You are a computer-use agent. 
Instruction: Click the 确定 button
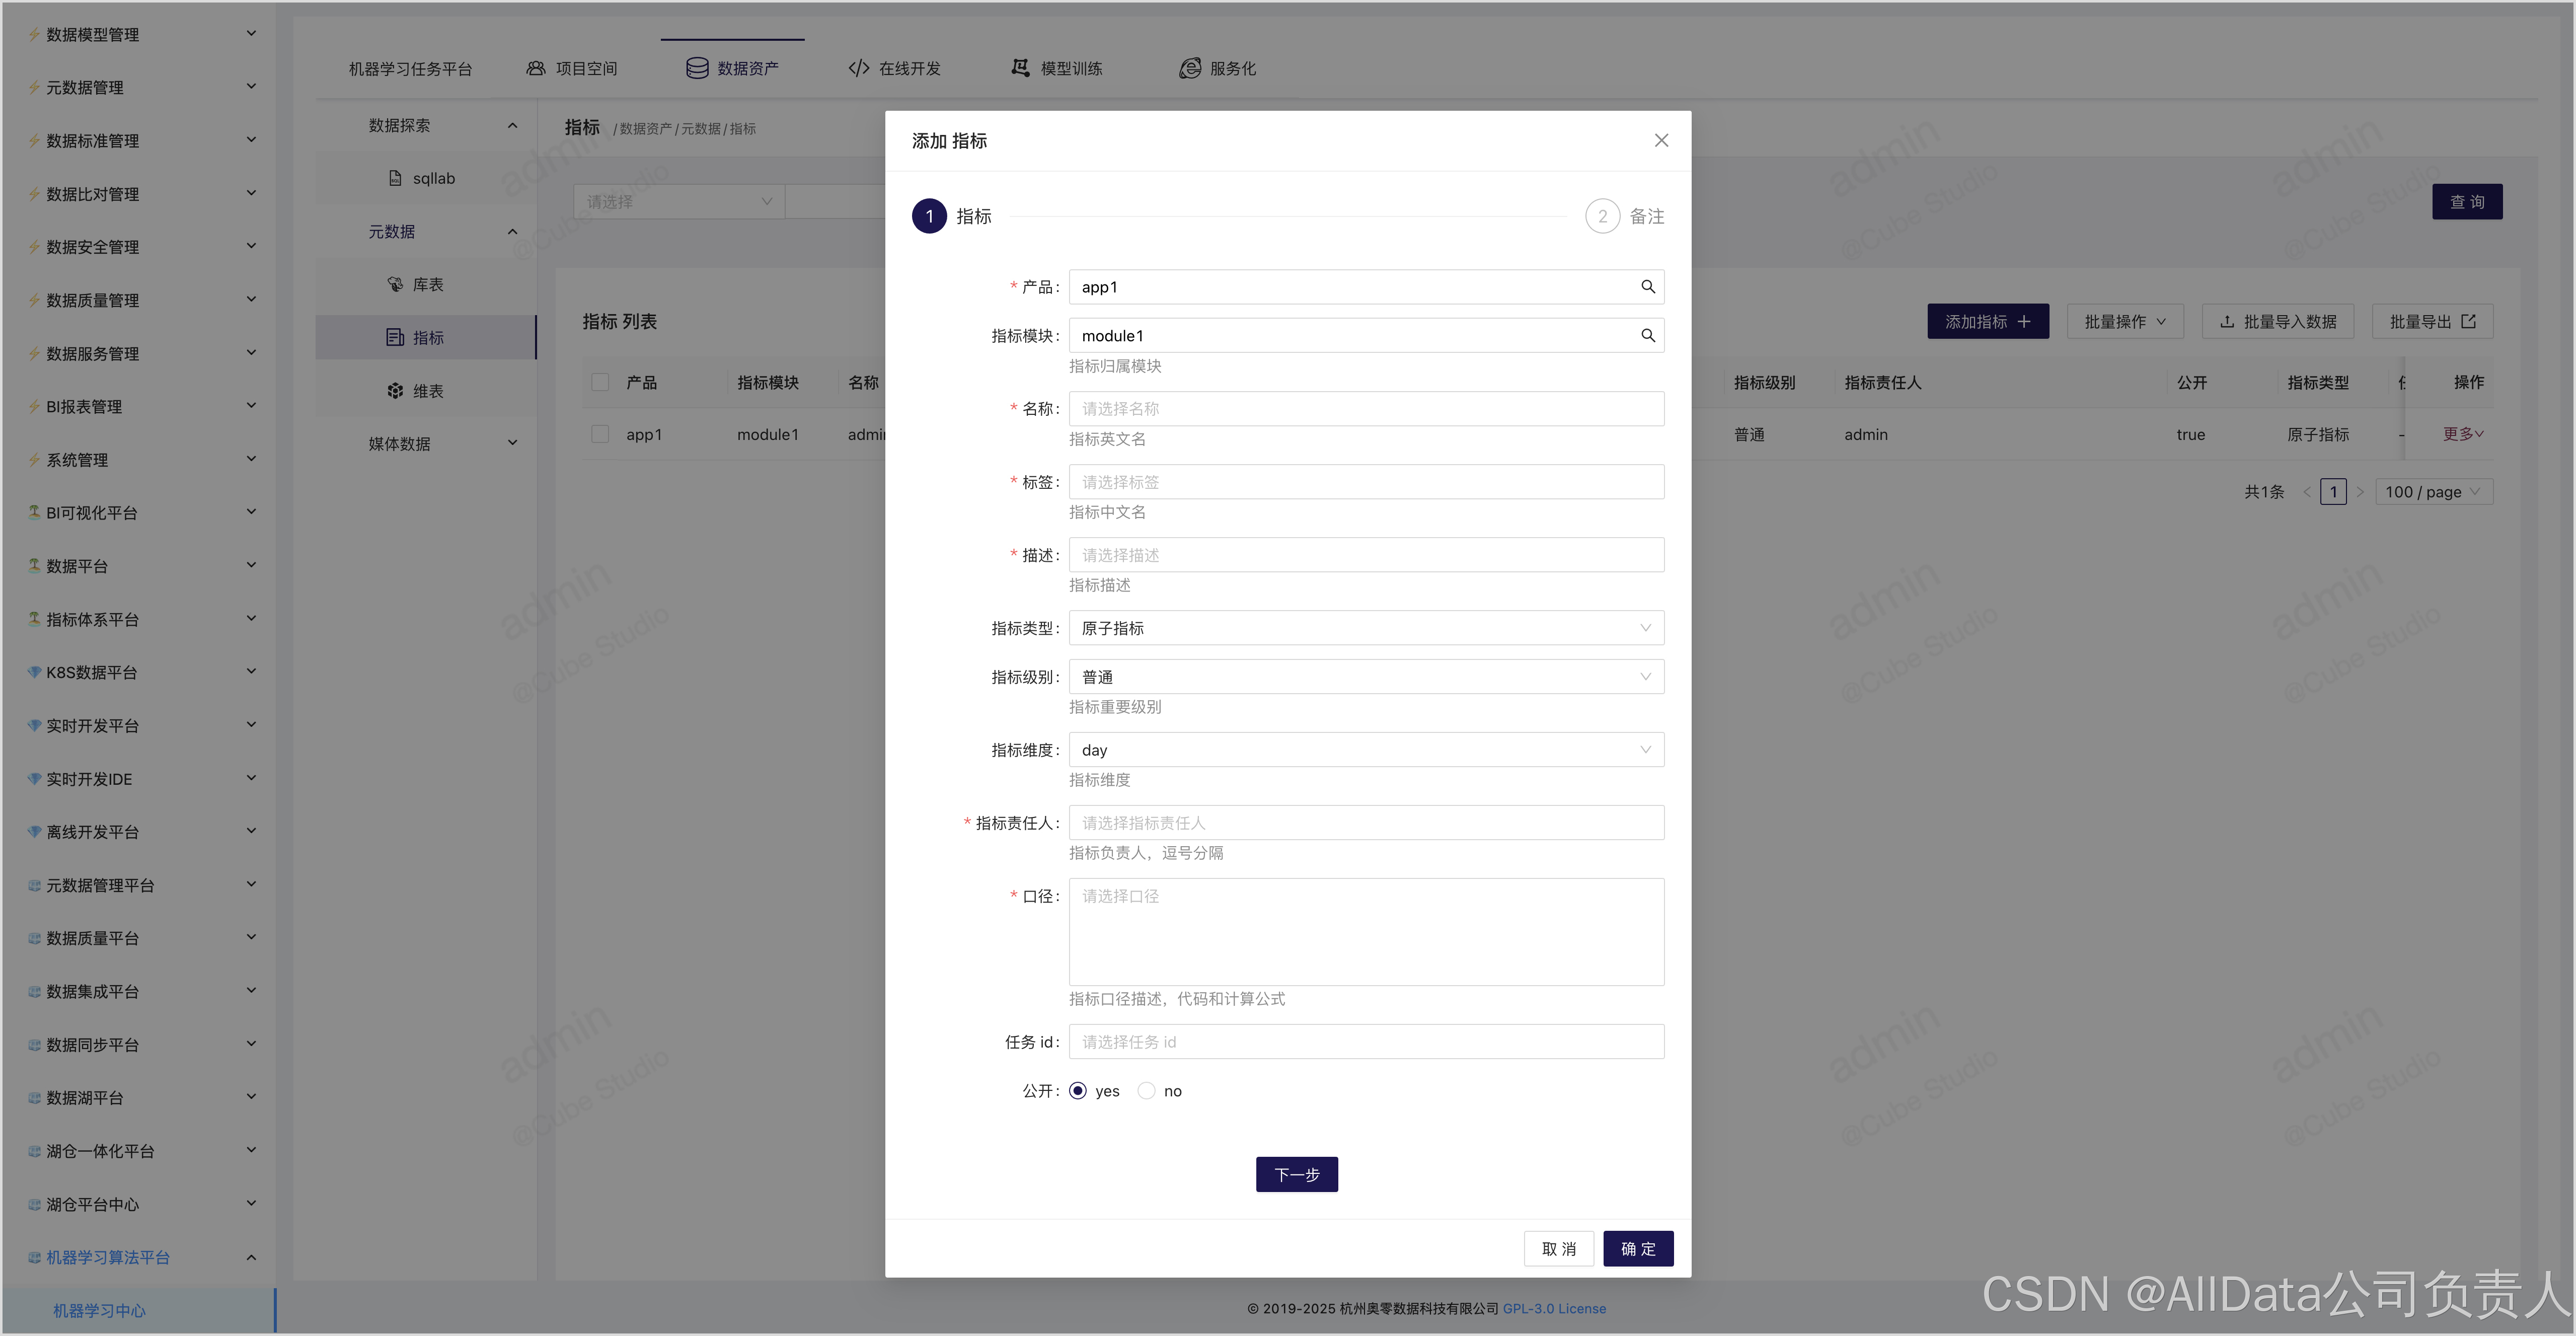(x=1638, y=1249)
